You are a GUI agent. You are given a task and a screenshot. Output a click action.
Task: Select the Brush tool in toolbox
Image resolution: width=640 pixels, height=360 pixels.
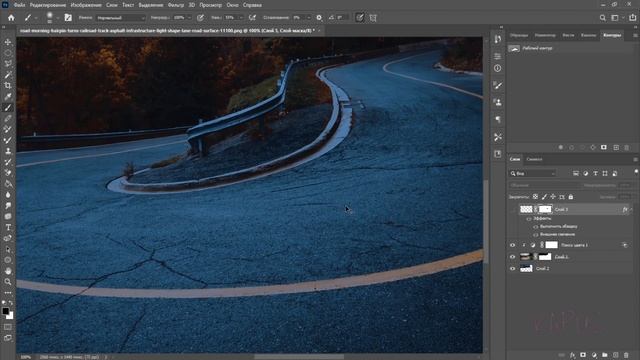point(8,107)
